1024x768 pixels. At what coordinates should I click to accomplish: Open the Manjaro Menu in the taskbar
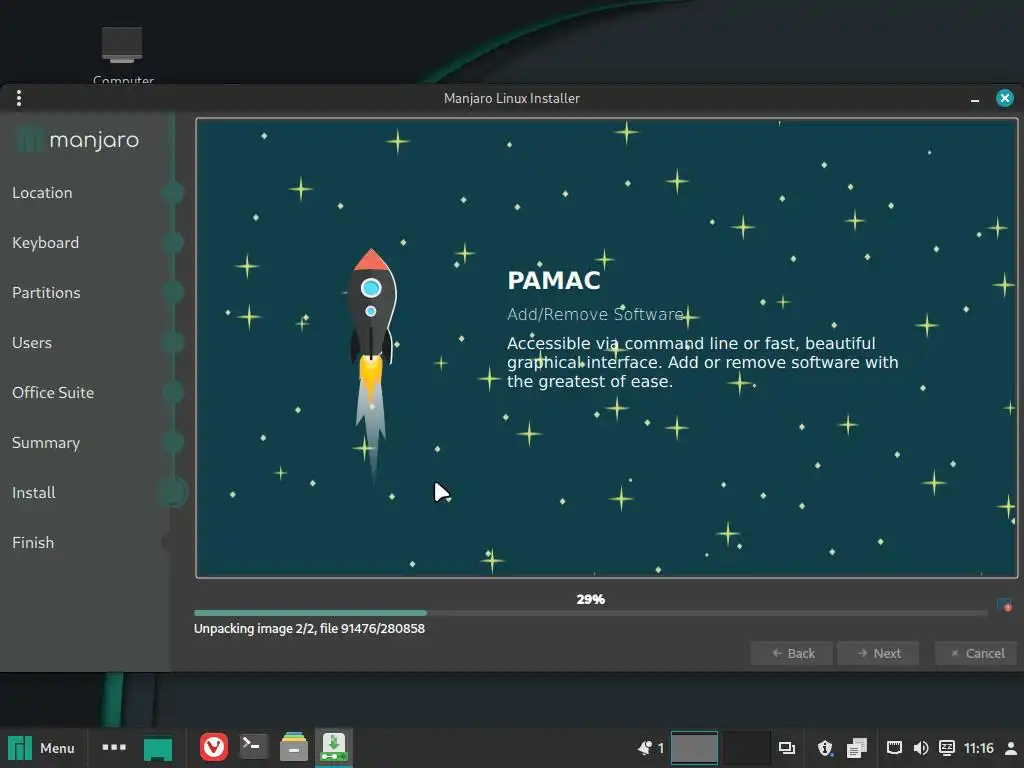click(x=42, y=748)
